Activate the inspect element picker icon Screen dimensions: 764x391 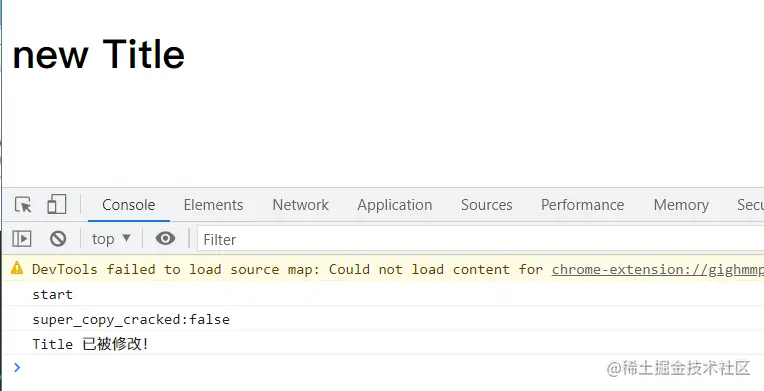pos(23,205)
